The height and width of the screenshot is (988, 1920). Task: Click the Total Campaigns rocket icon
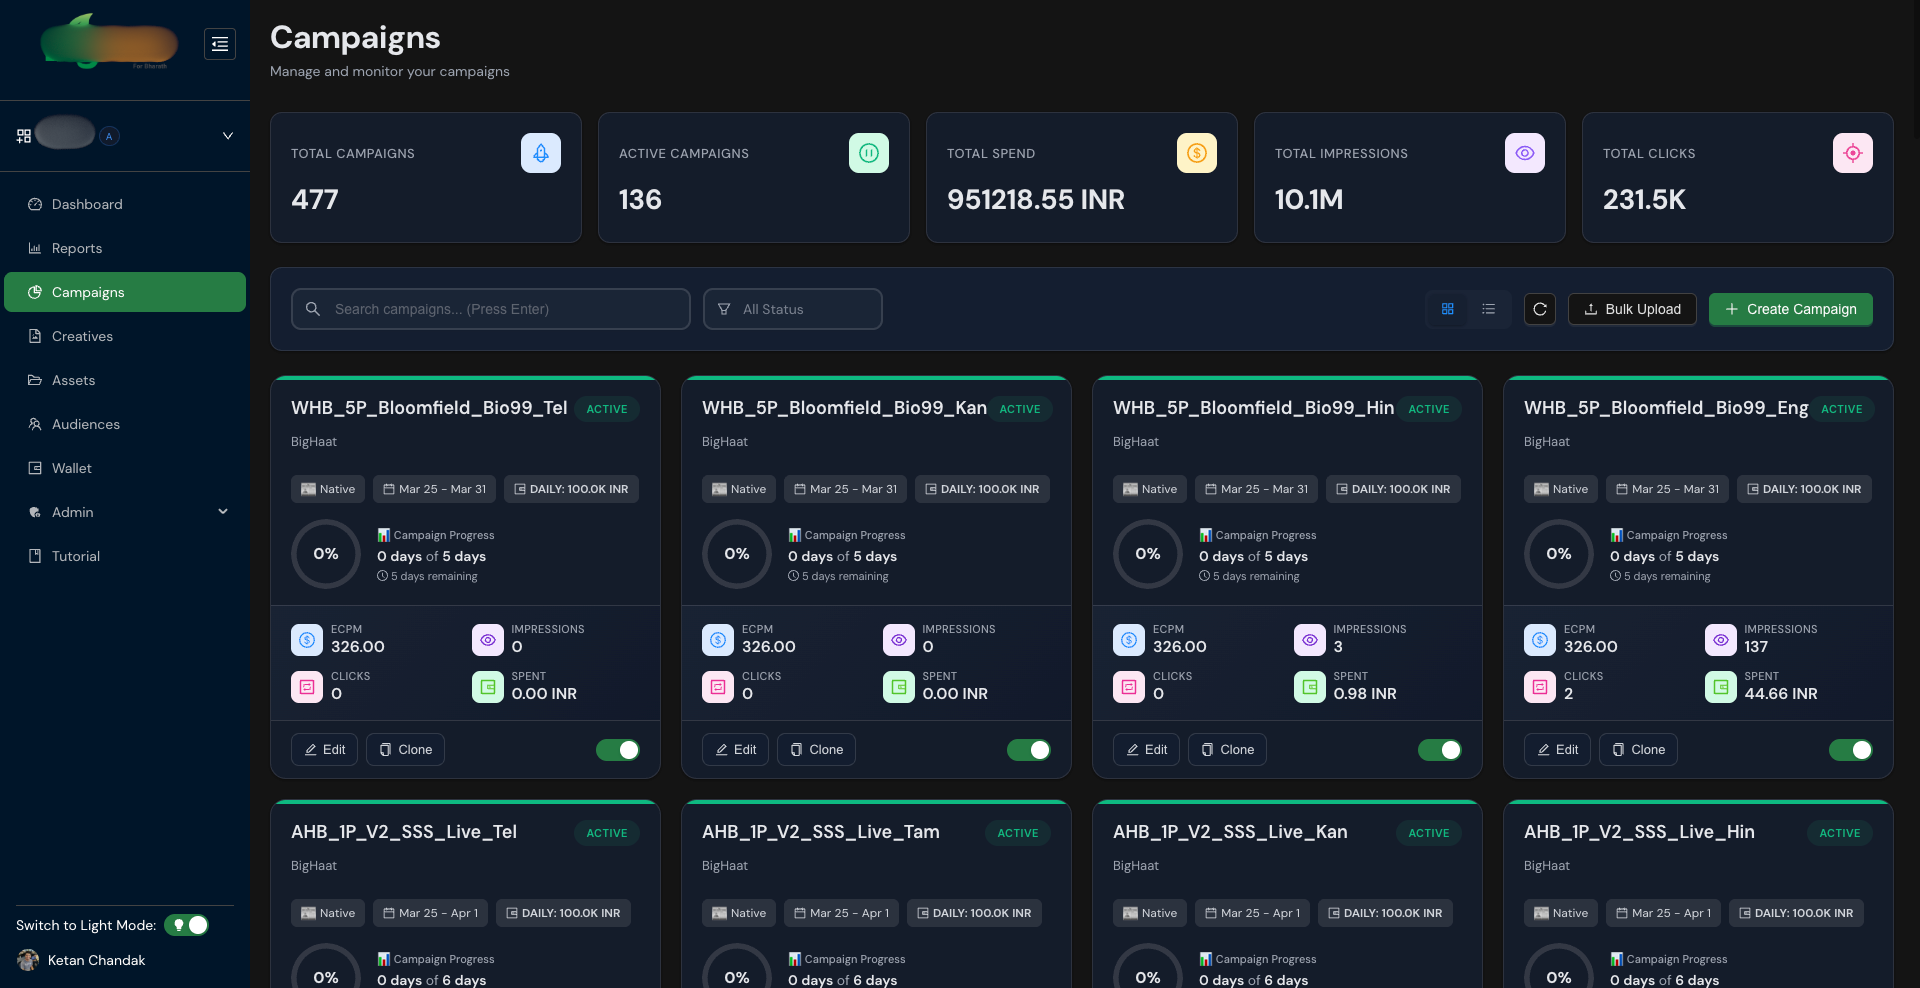pyautogui.click(x=540, y=153)
